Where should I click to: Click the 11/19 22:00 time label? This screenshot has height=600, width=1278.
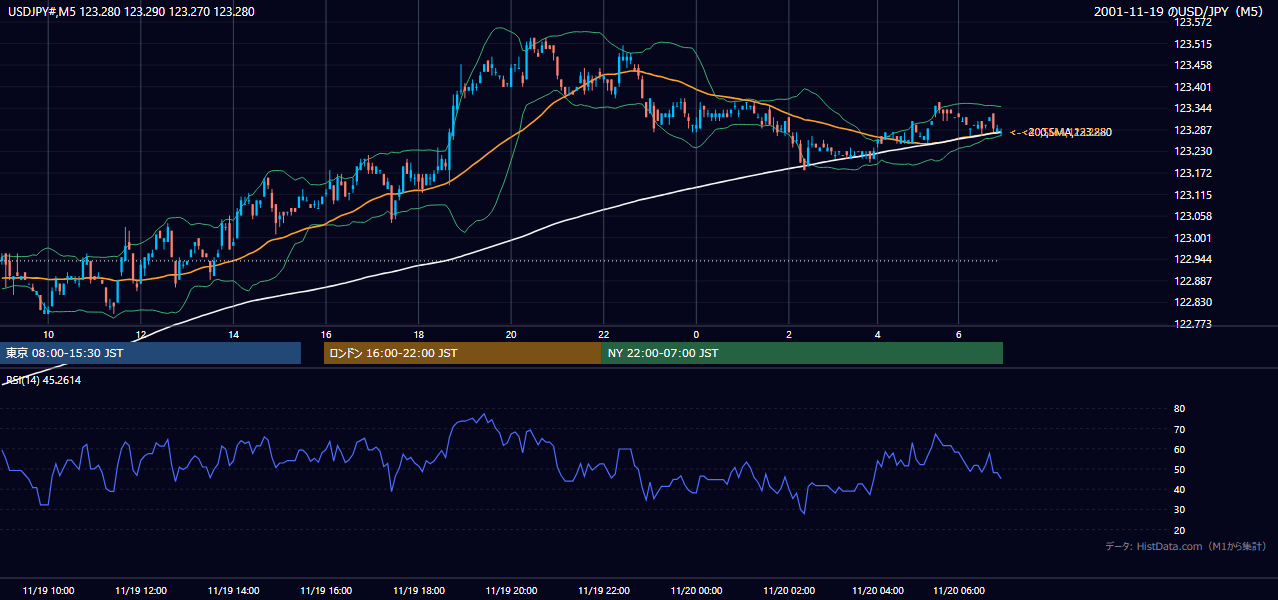coord(603,590)
